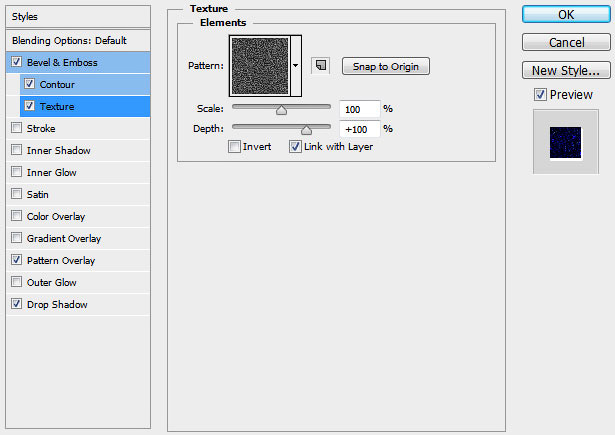Click the Depth slider handle
This screenshot has width=615, height=435.
coord(306,130)
